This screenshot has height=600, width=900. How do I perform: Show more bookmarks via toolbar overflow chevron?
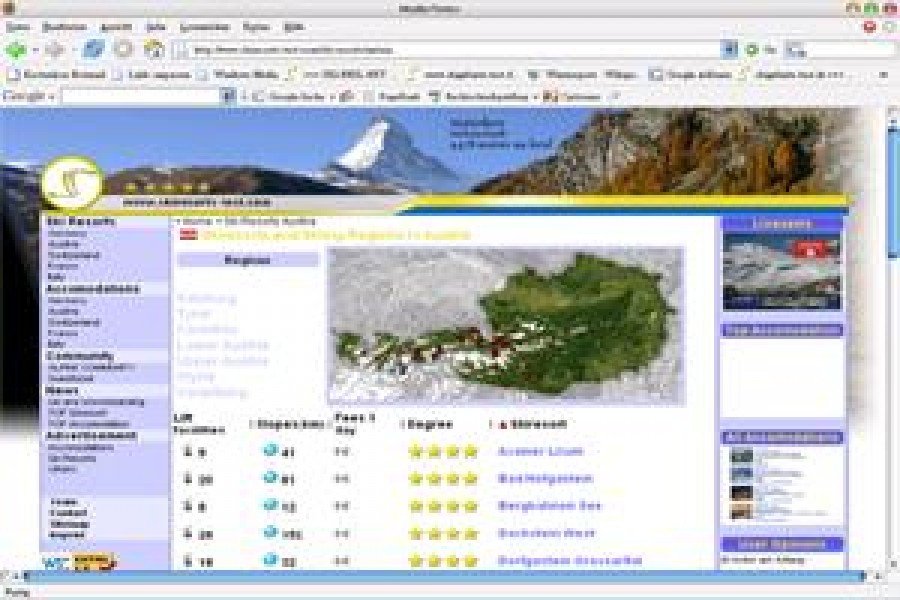[x=883, y=75]
